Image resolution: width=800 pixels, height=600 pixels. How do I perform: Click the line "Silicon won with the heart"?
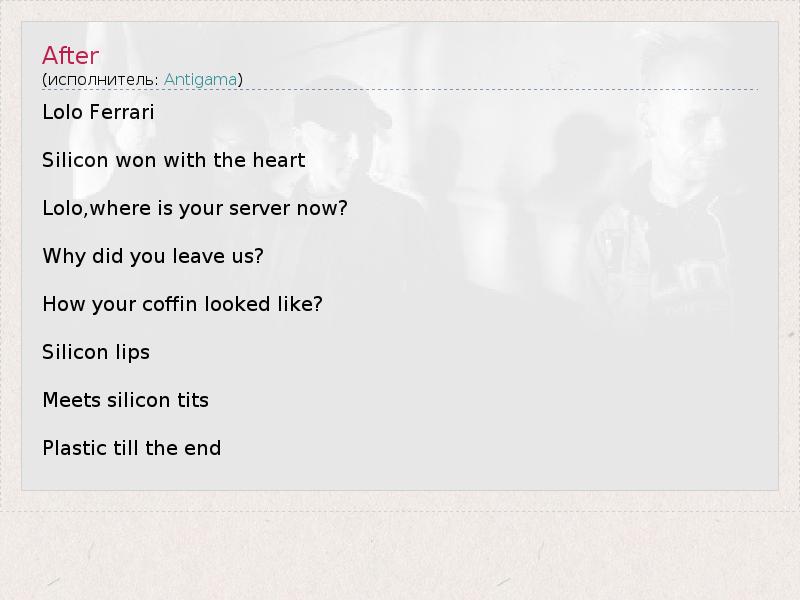tap(173, 160)
